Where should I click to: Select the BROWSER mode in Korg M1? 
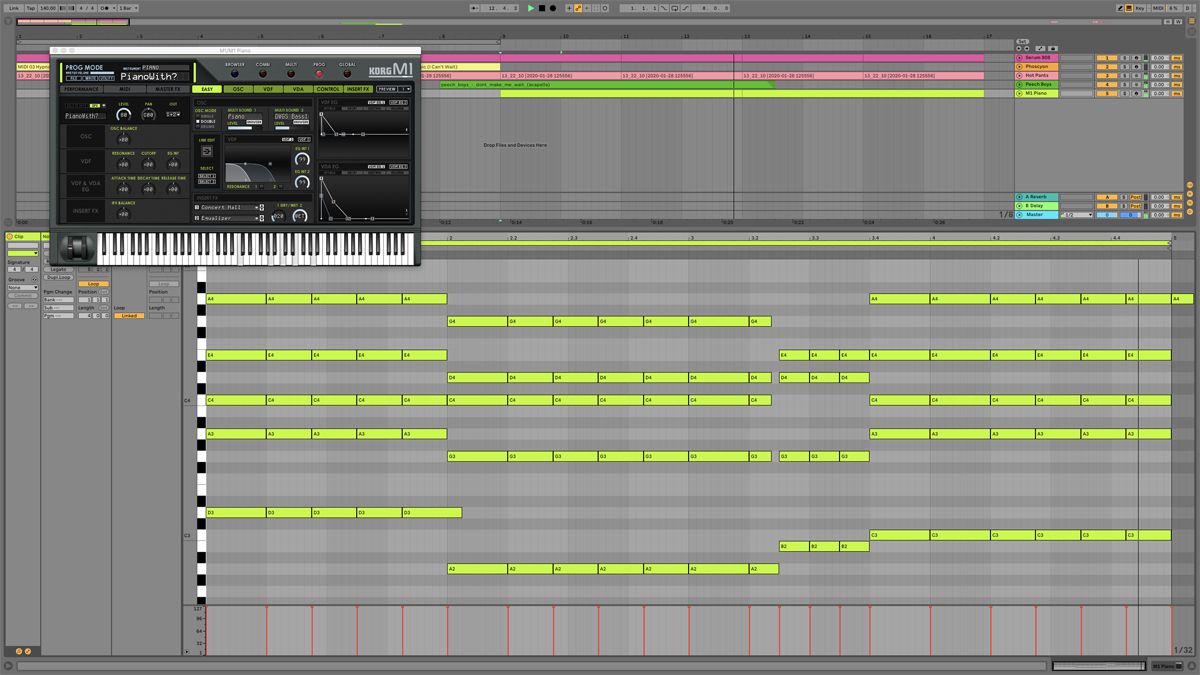[x=235, y=74]
